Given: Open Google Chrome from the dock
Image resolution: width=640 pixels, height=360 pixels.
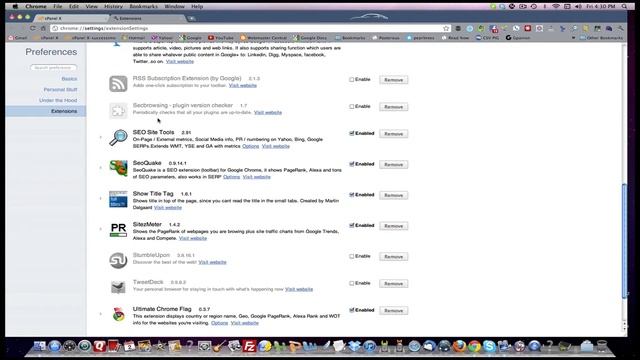Looking at the screenshot, I should [474, 346].
